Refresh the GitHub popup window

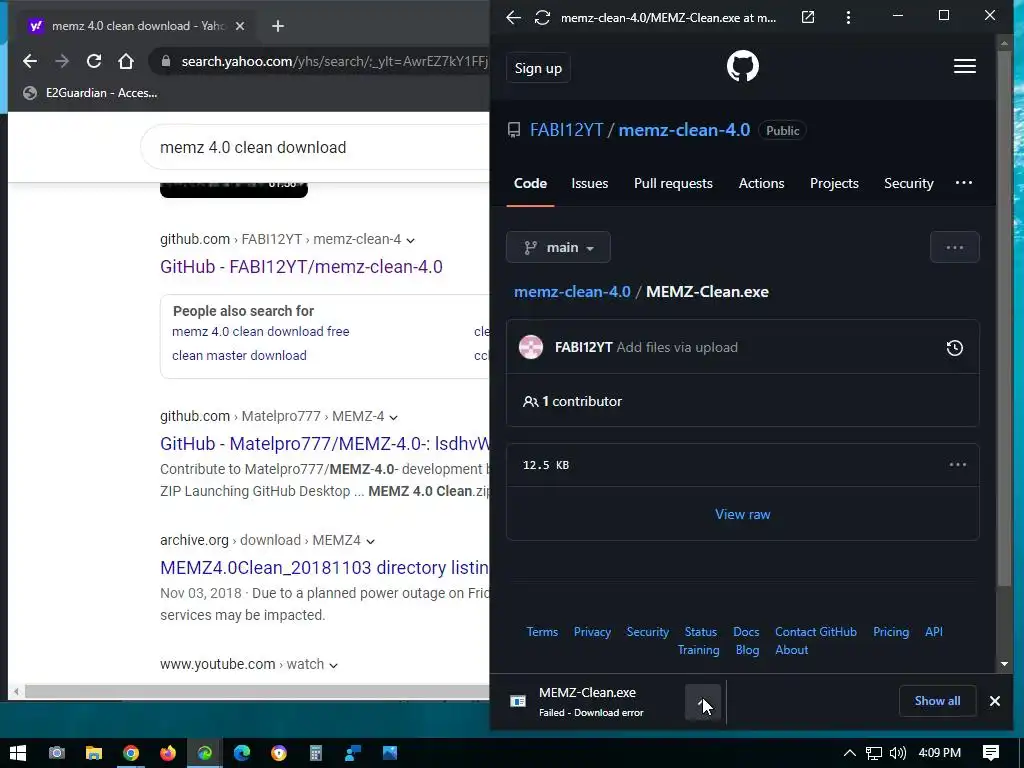(x=542, y=18)
